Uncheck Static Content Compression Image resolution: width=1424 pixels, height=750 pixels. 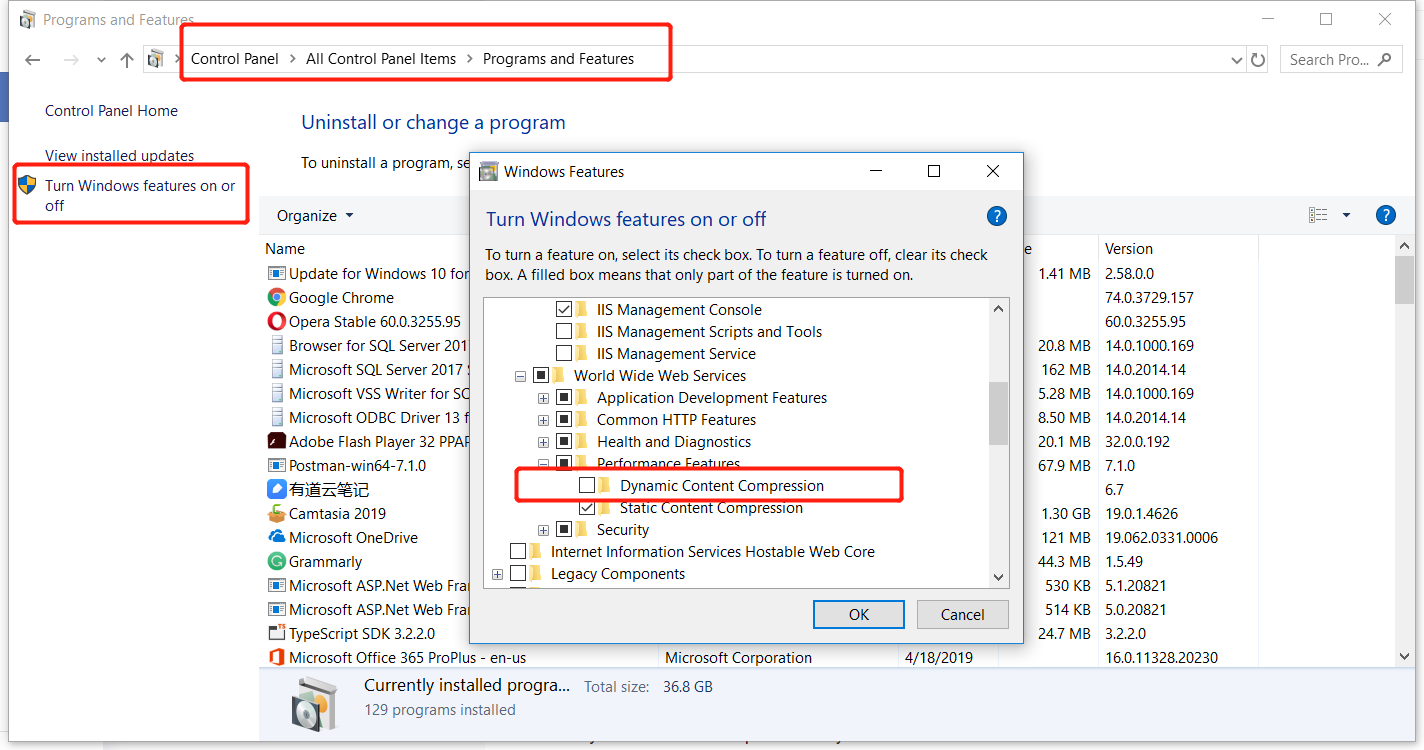587,508
